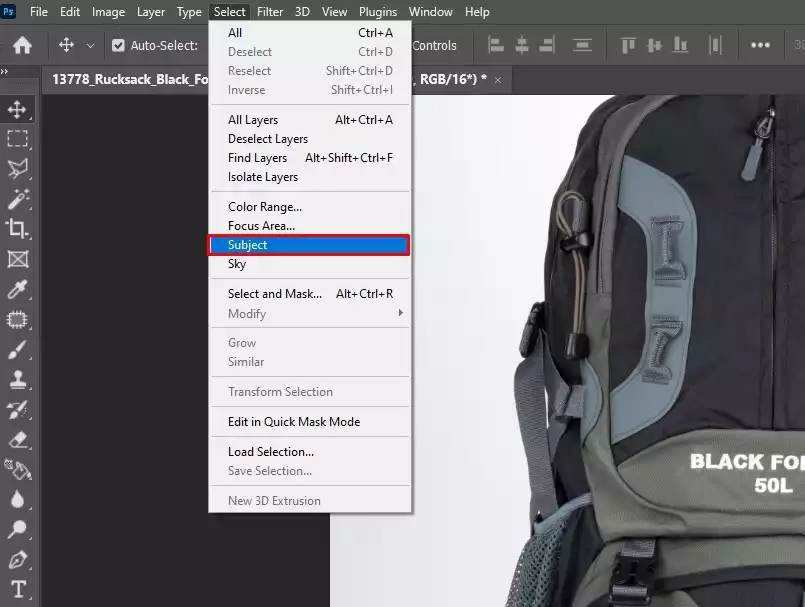Screen dimensions: 805x607
Task: Choose Subject from the Select menu
Action: tap(308, 245)
